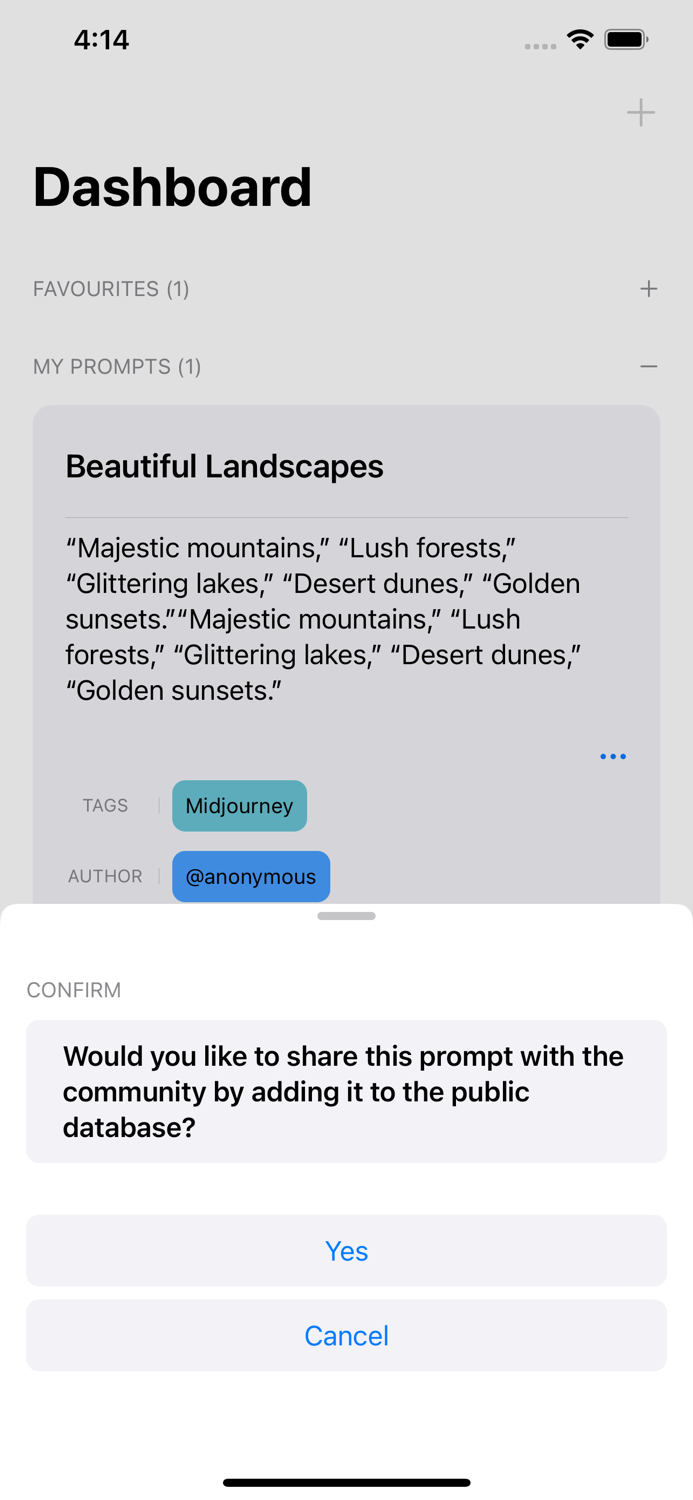Select the Midjourney tag
Screen dimensions: 693x1500
[239, 806]
